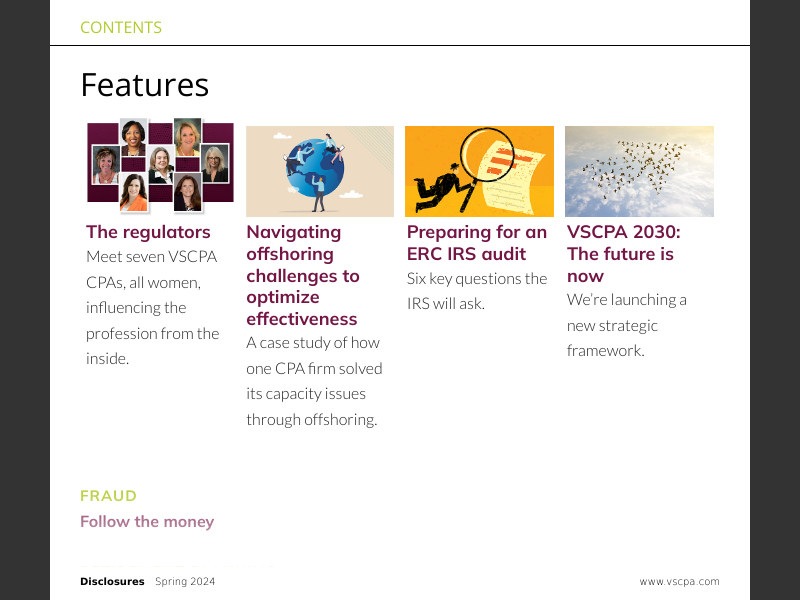Click the offshoring case study description
The image size is (800, 600).
(x=314, y=381)
